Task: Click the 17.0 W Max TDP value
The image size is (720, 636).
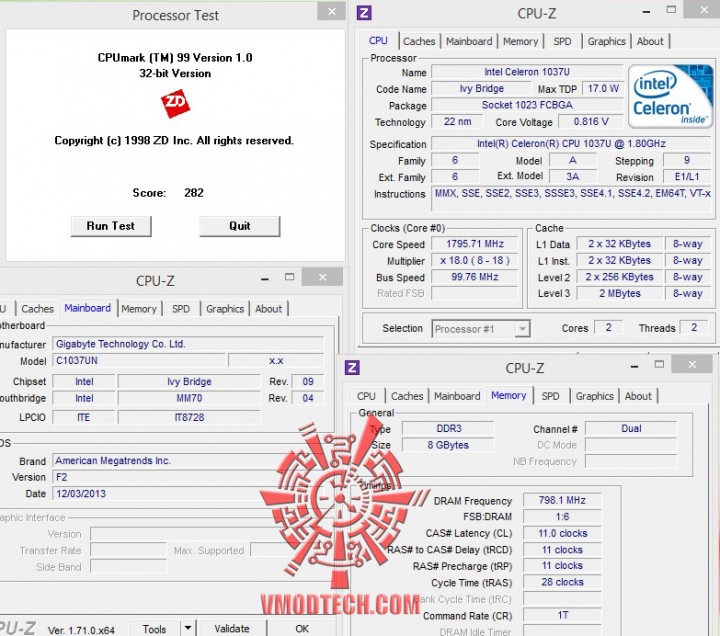Action: 603,89
